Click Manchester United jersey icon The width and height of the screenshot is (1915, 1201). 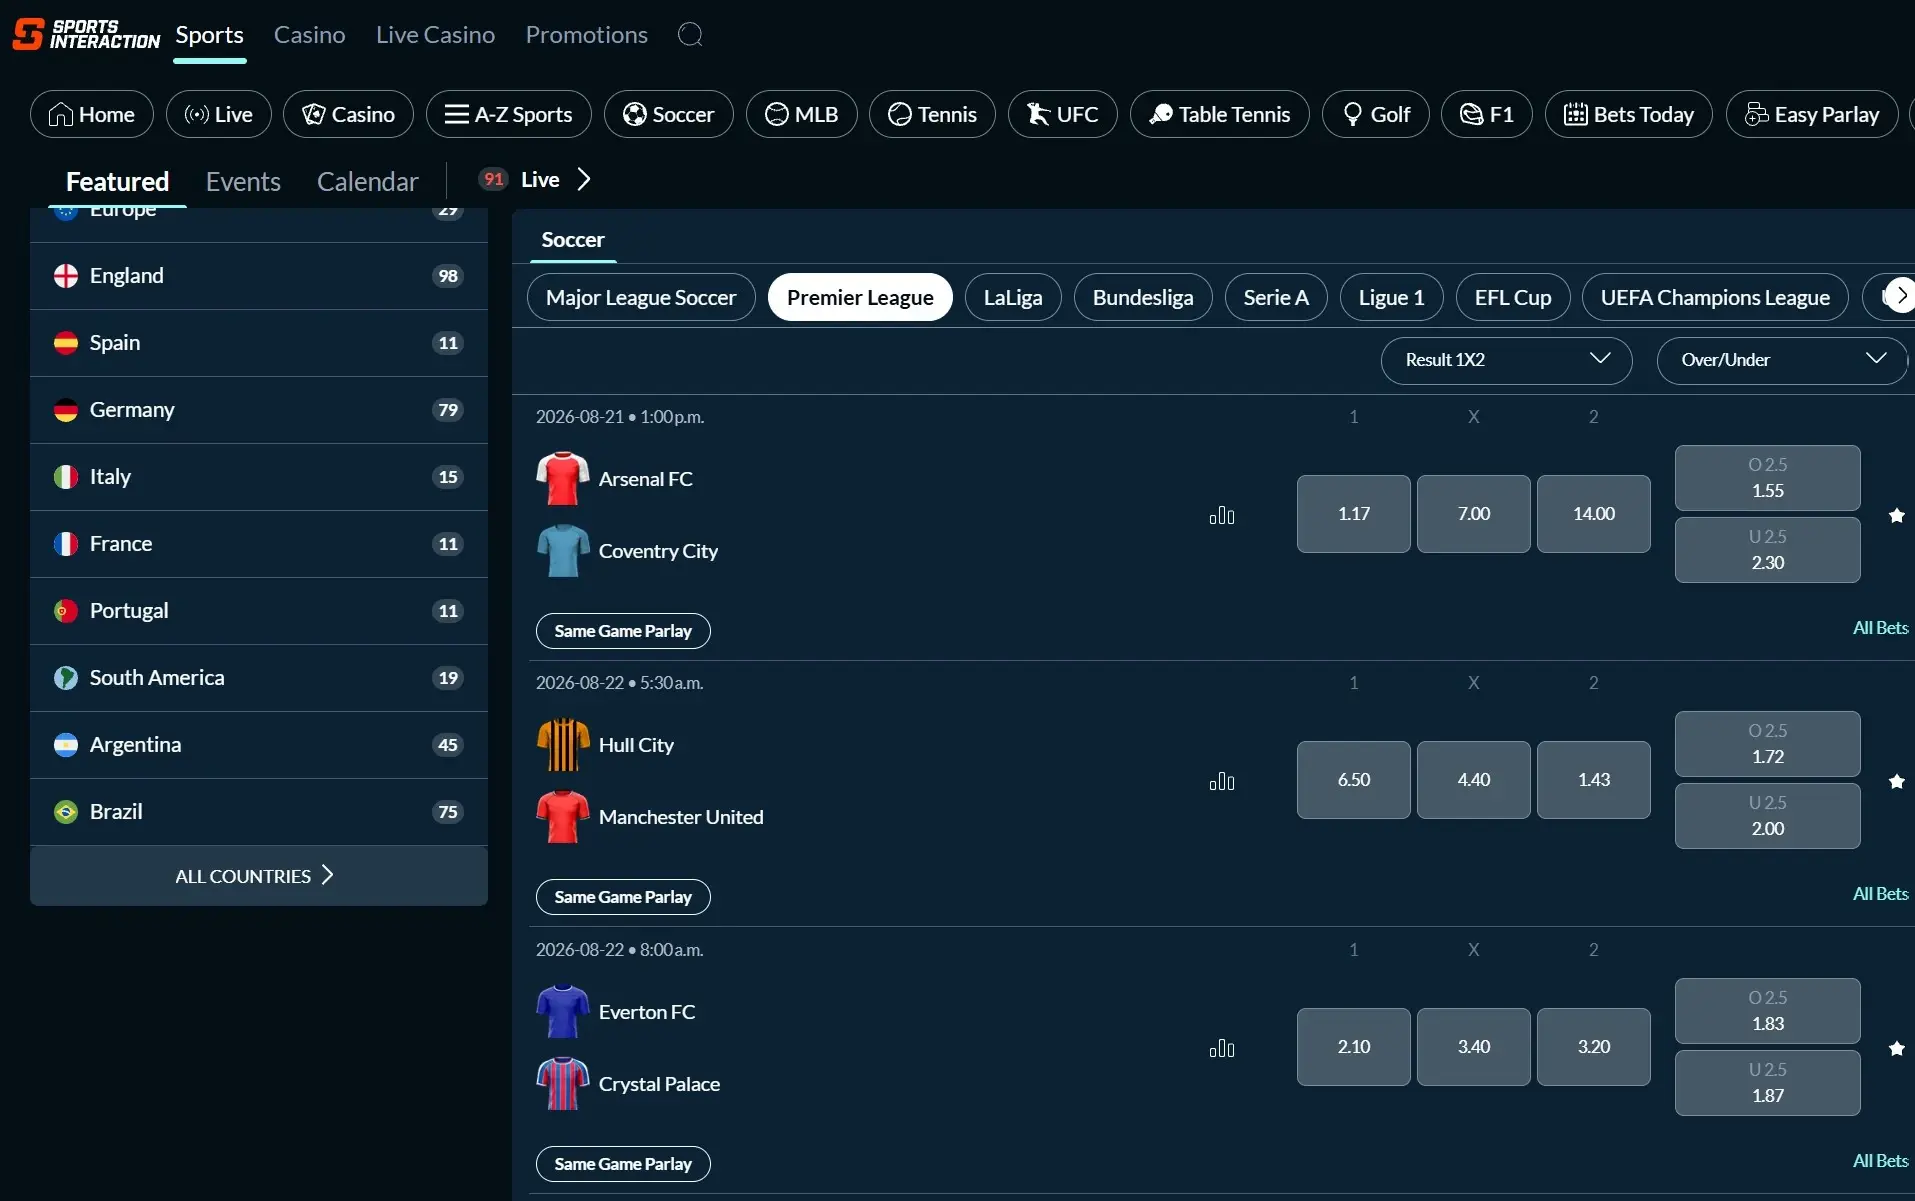(x=563, y=817)
